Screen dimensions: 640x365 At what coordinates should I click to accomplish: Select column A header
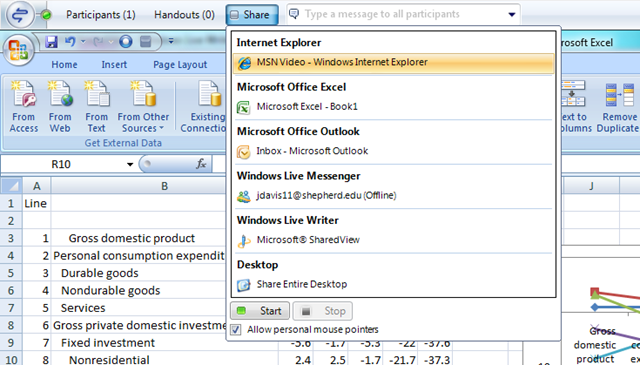37,186
